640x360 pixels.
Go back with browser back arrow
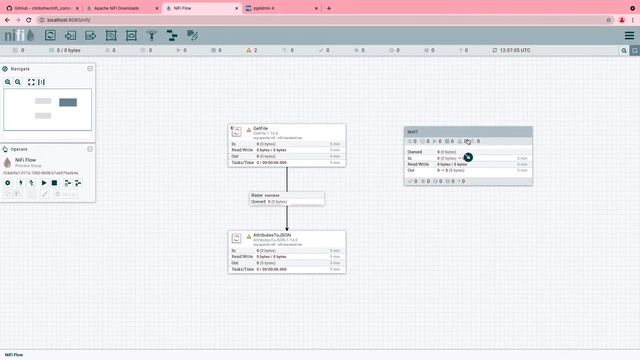(x=7, y=20)
